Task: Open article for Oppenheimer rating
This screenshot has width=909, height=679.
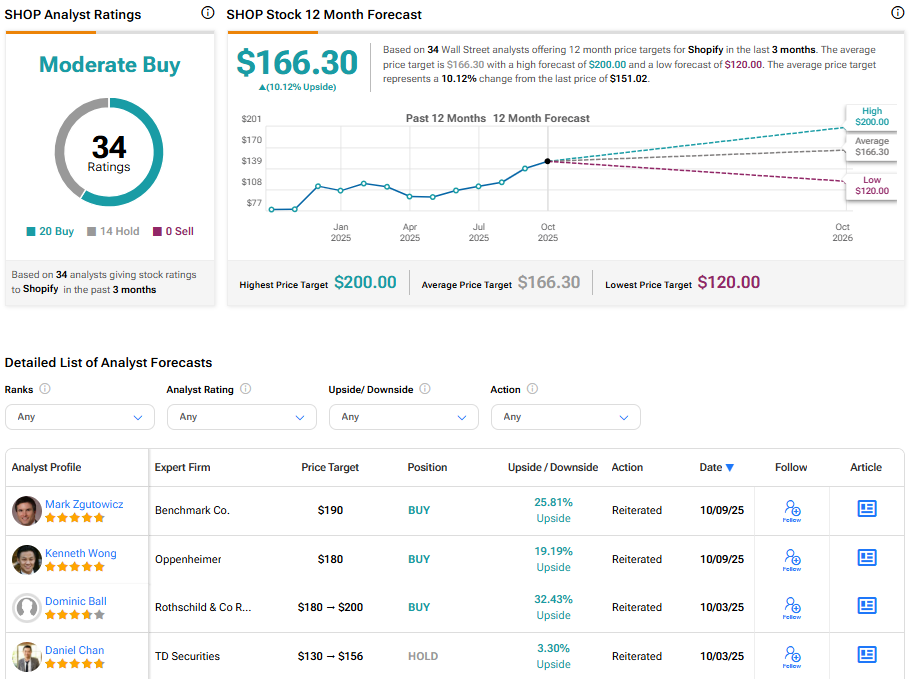Action: (867, 558)
